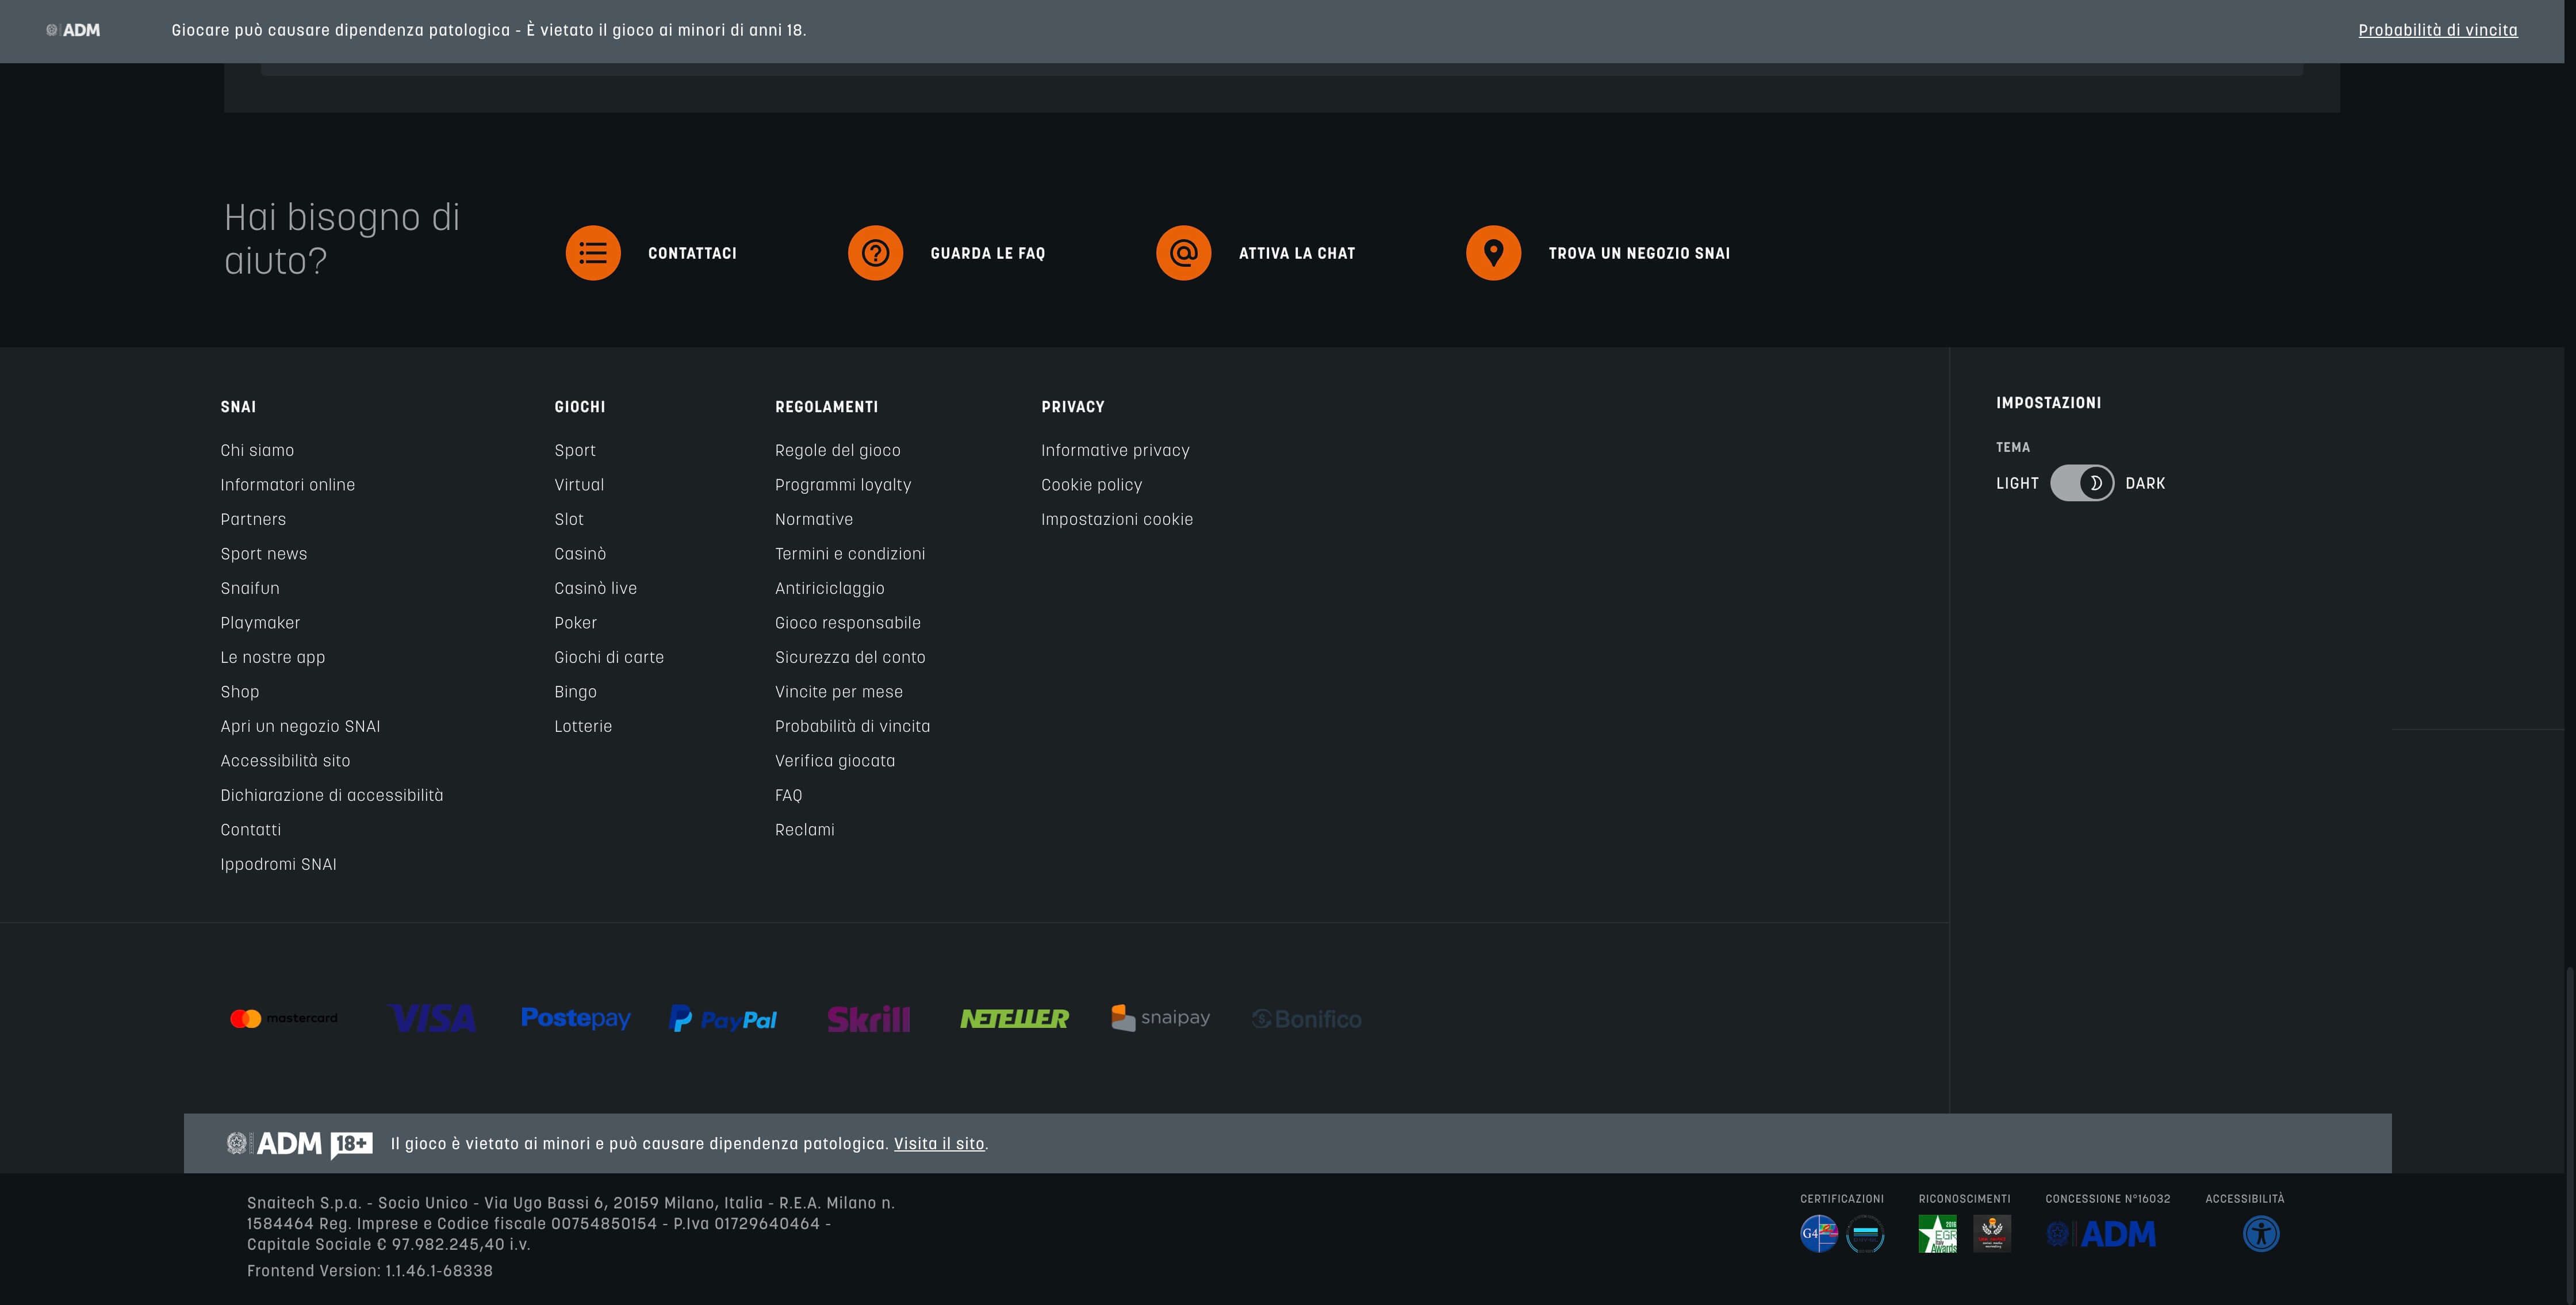Click the location pin icon for negozio SNAI

click(x=1493, y=253)
